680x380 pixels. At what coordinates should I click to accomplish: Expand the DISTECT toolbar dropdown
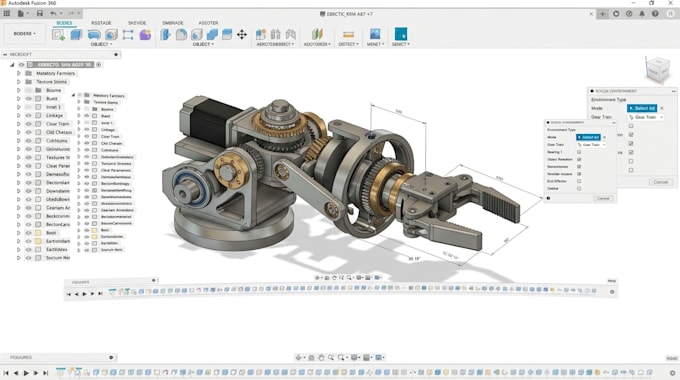click(348, 44)
